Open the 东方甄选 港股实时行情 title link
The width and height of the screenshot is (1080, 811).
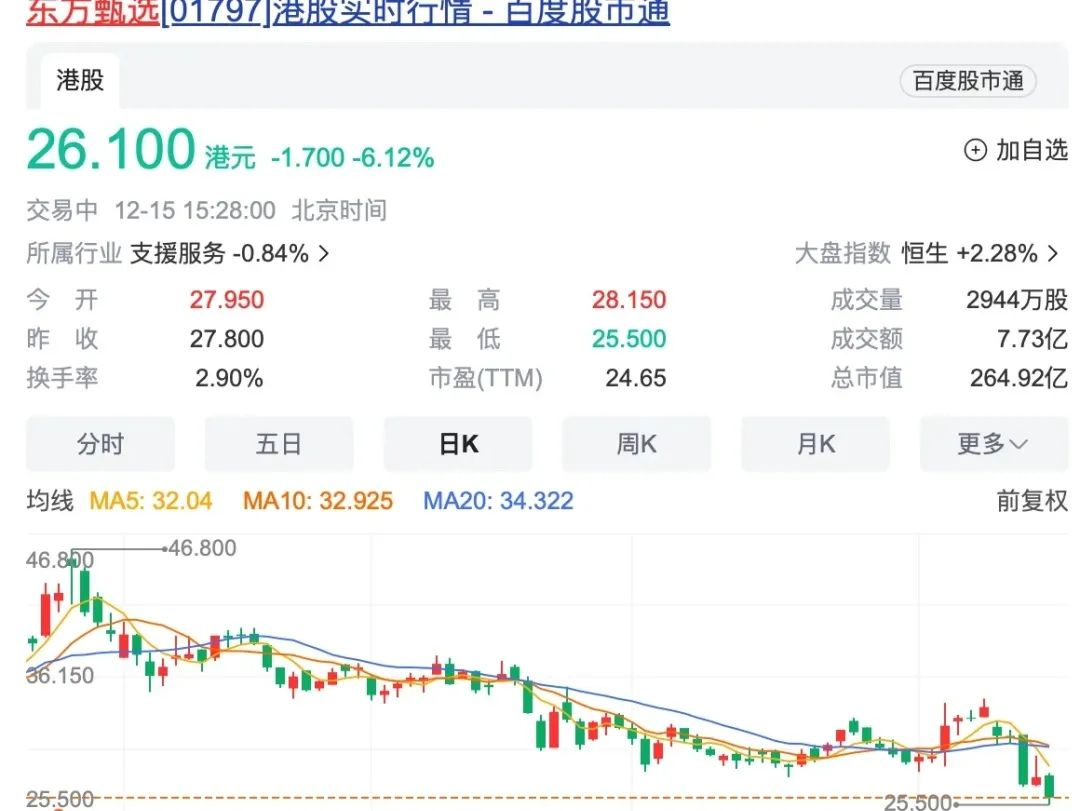pyautogui.click(x=348, y=12)
